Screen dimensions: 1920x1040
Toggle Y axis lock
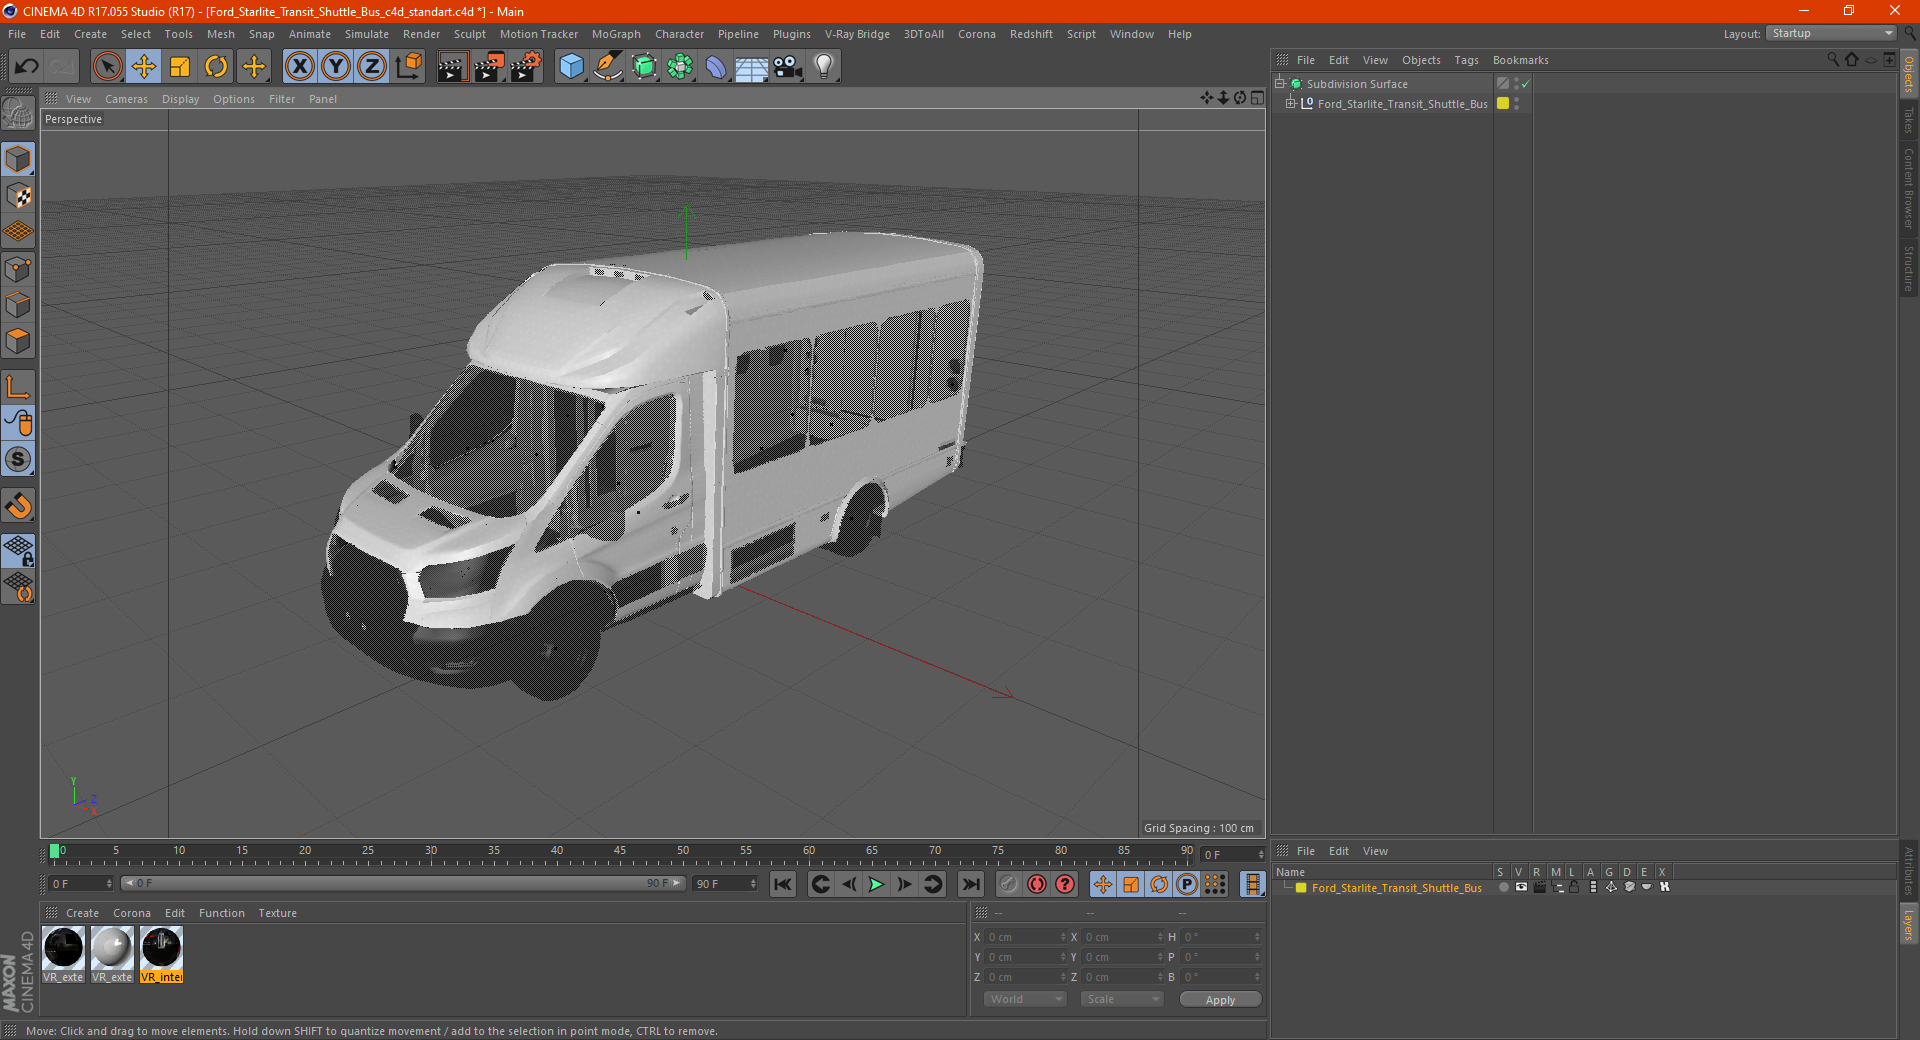pyautogui.click(x=336, y=67)
